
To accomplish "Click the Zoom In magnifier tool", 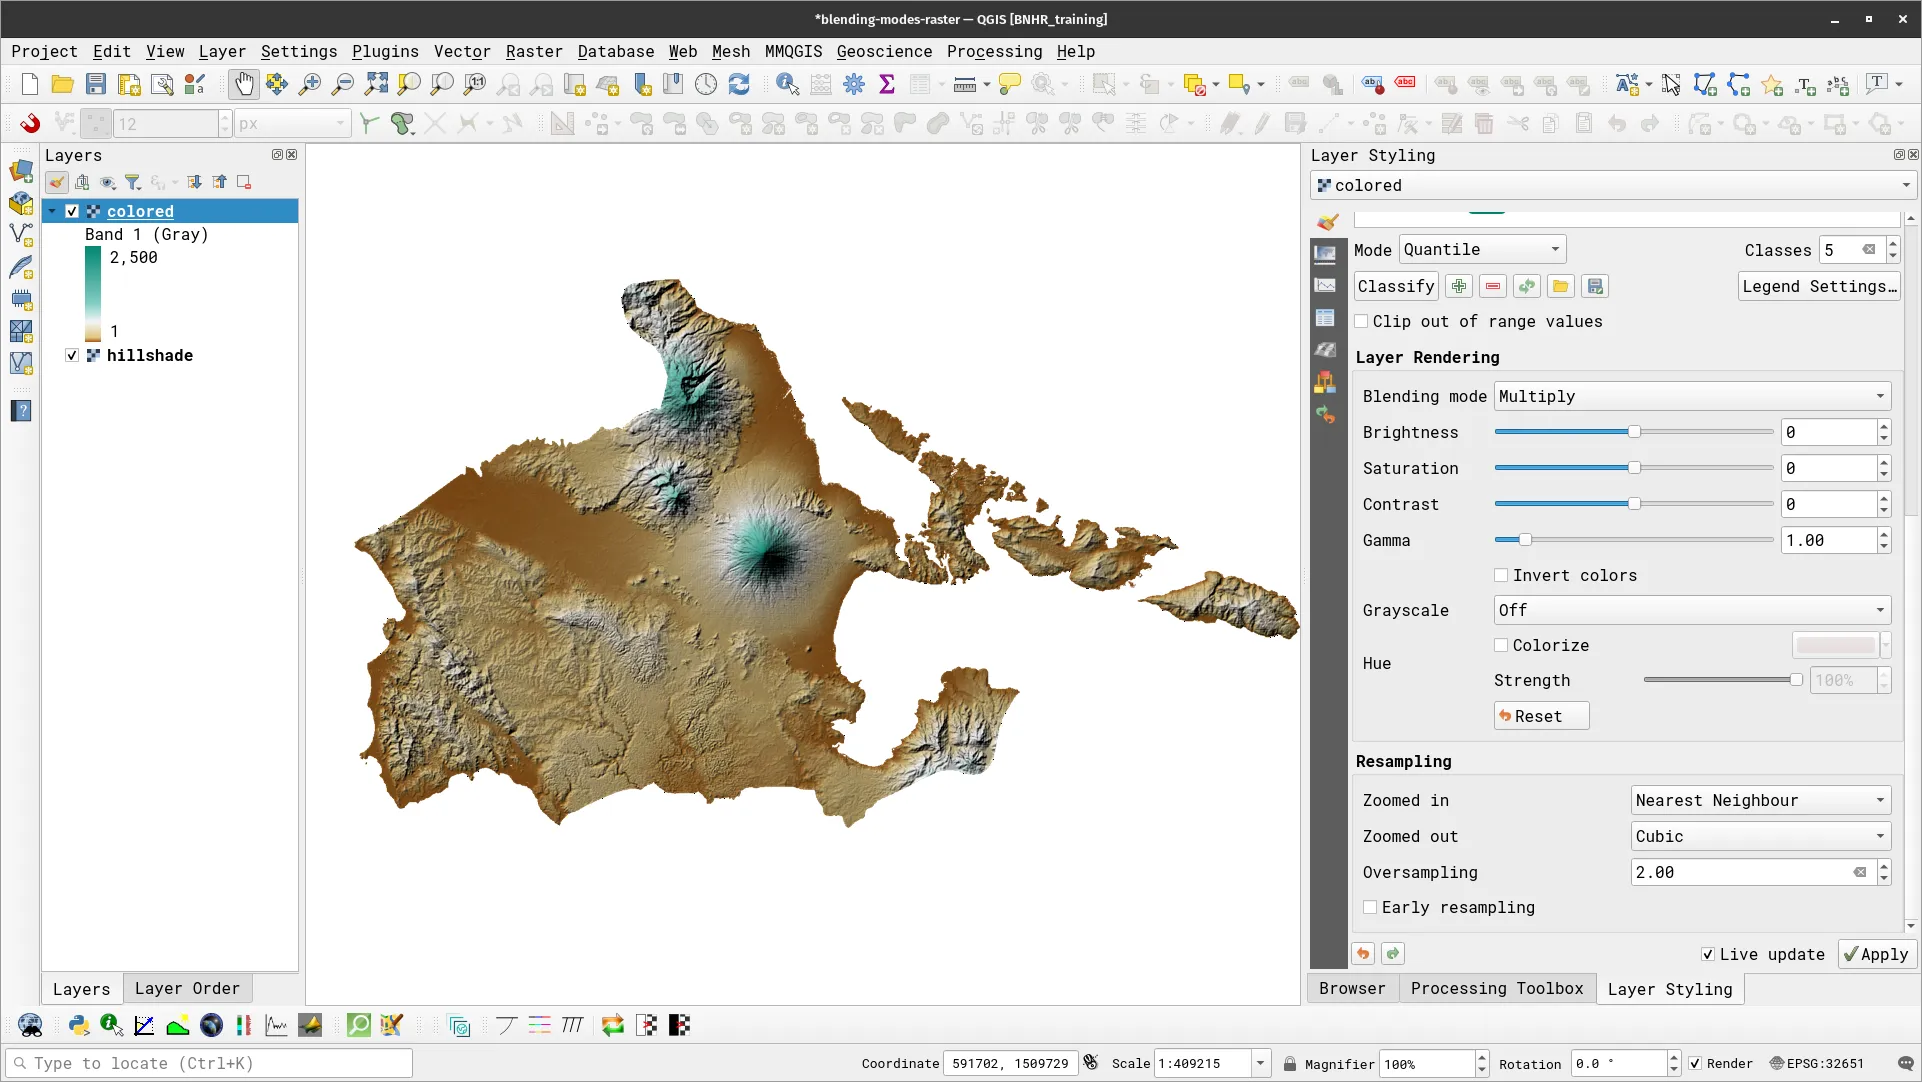I will pyautogui.click(x=310, y=84).
